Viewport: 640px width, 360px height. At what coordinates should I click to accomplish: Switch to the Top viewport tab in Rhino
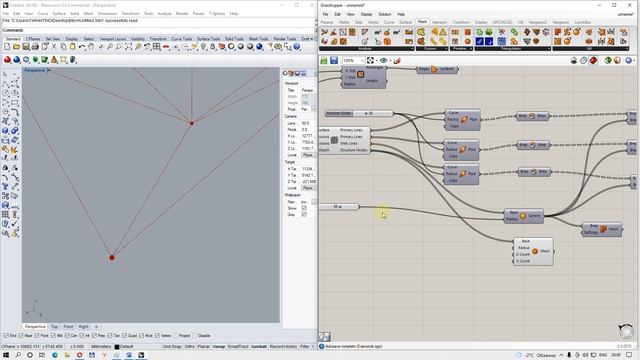[x=54, y=327]
